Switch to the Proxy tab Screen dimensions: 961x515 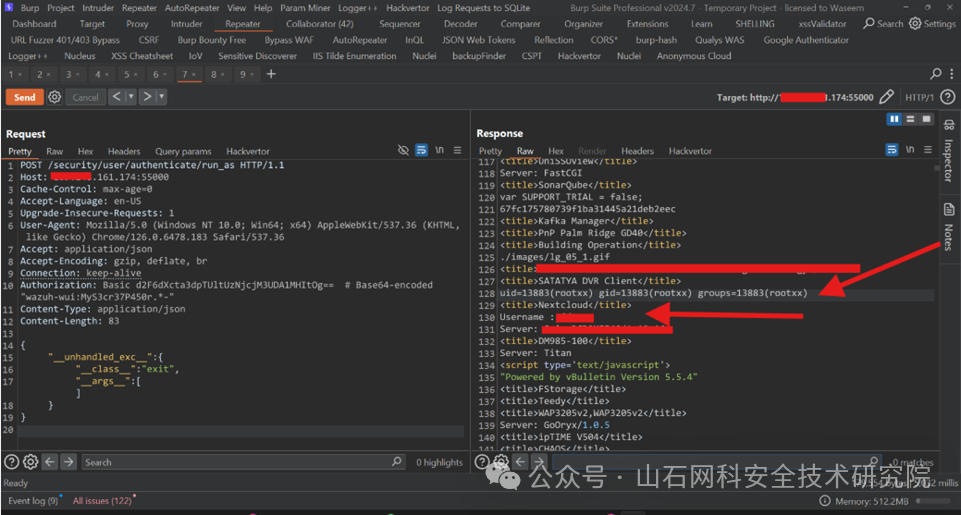pyautogui.click(x=137, y=24)
